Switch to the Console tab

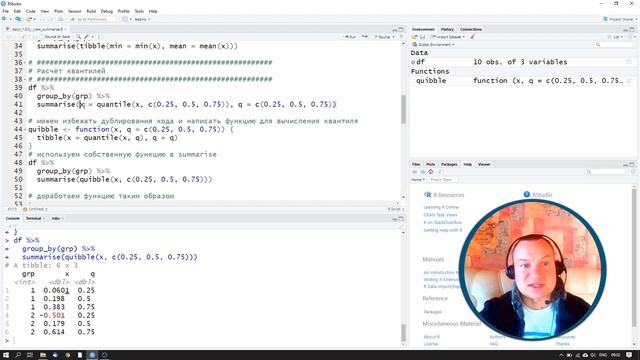[12, 218]
